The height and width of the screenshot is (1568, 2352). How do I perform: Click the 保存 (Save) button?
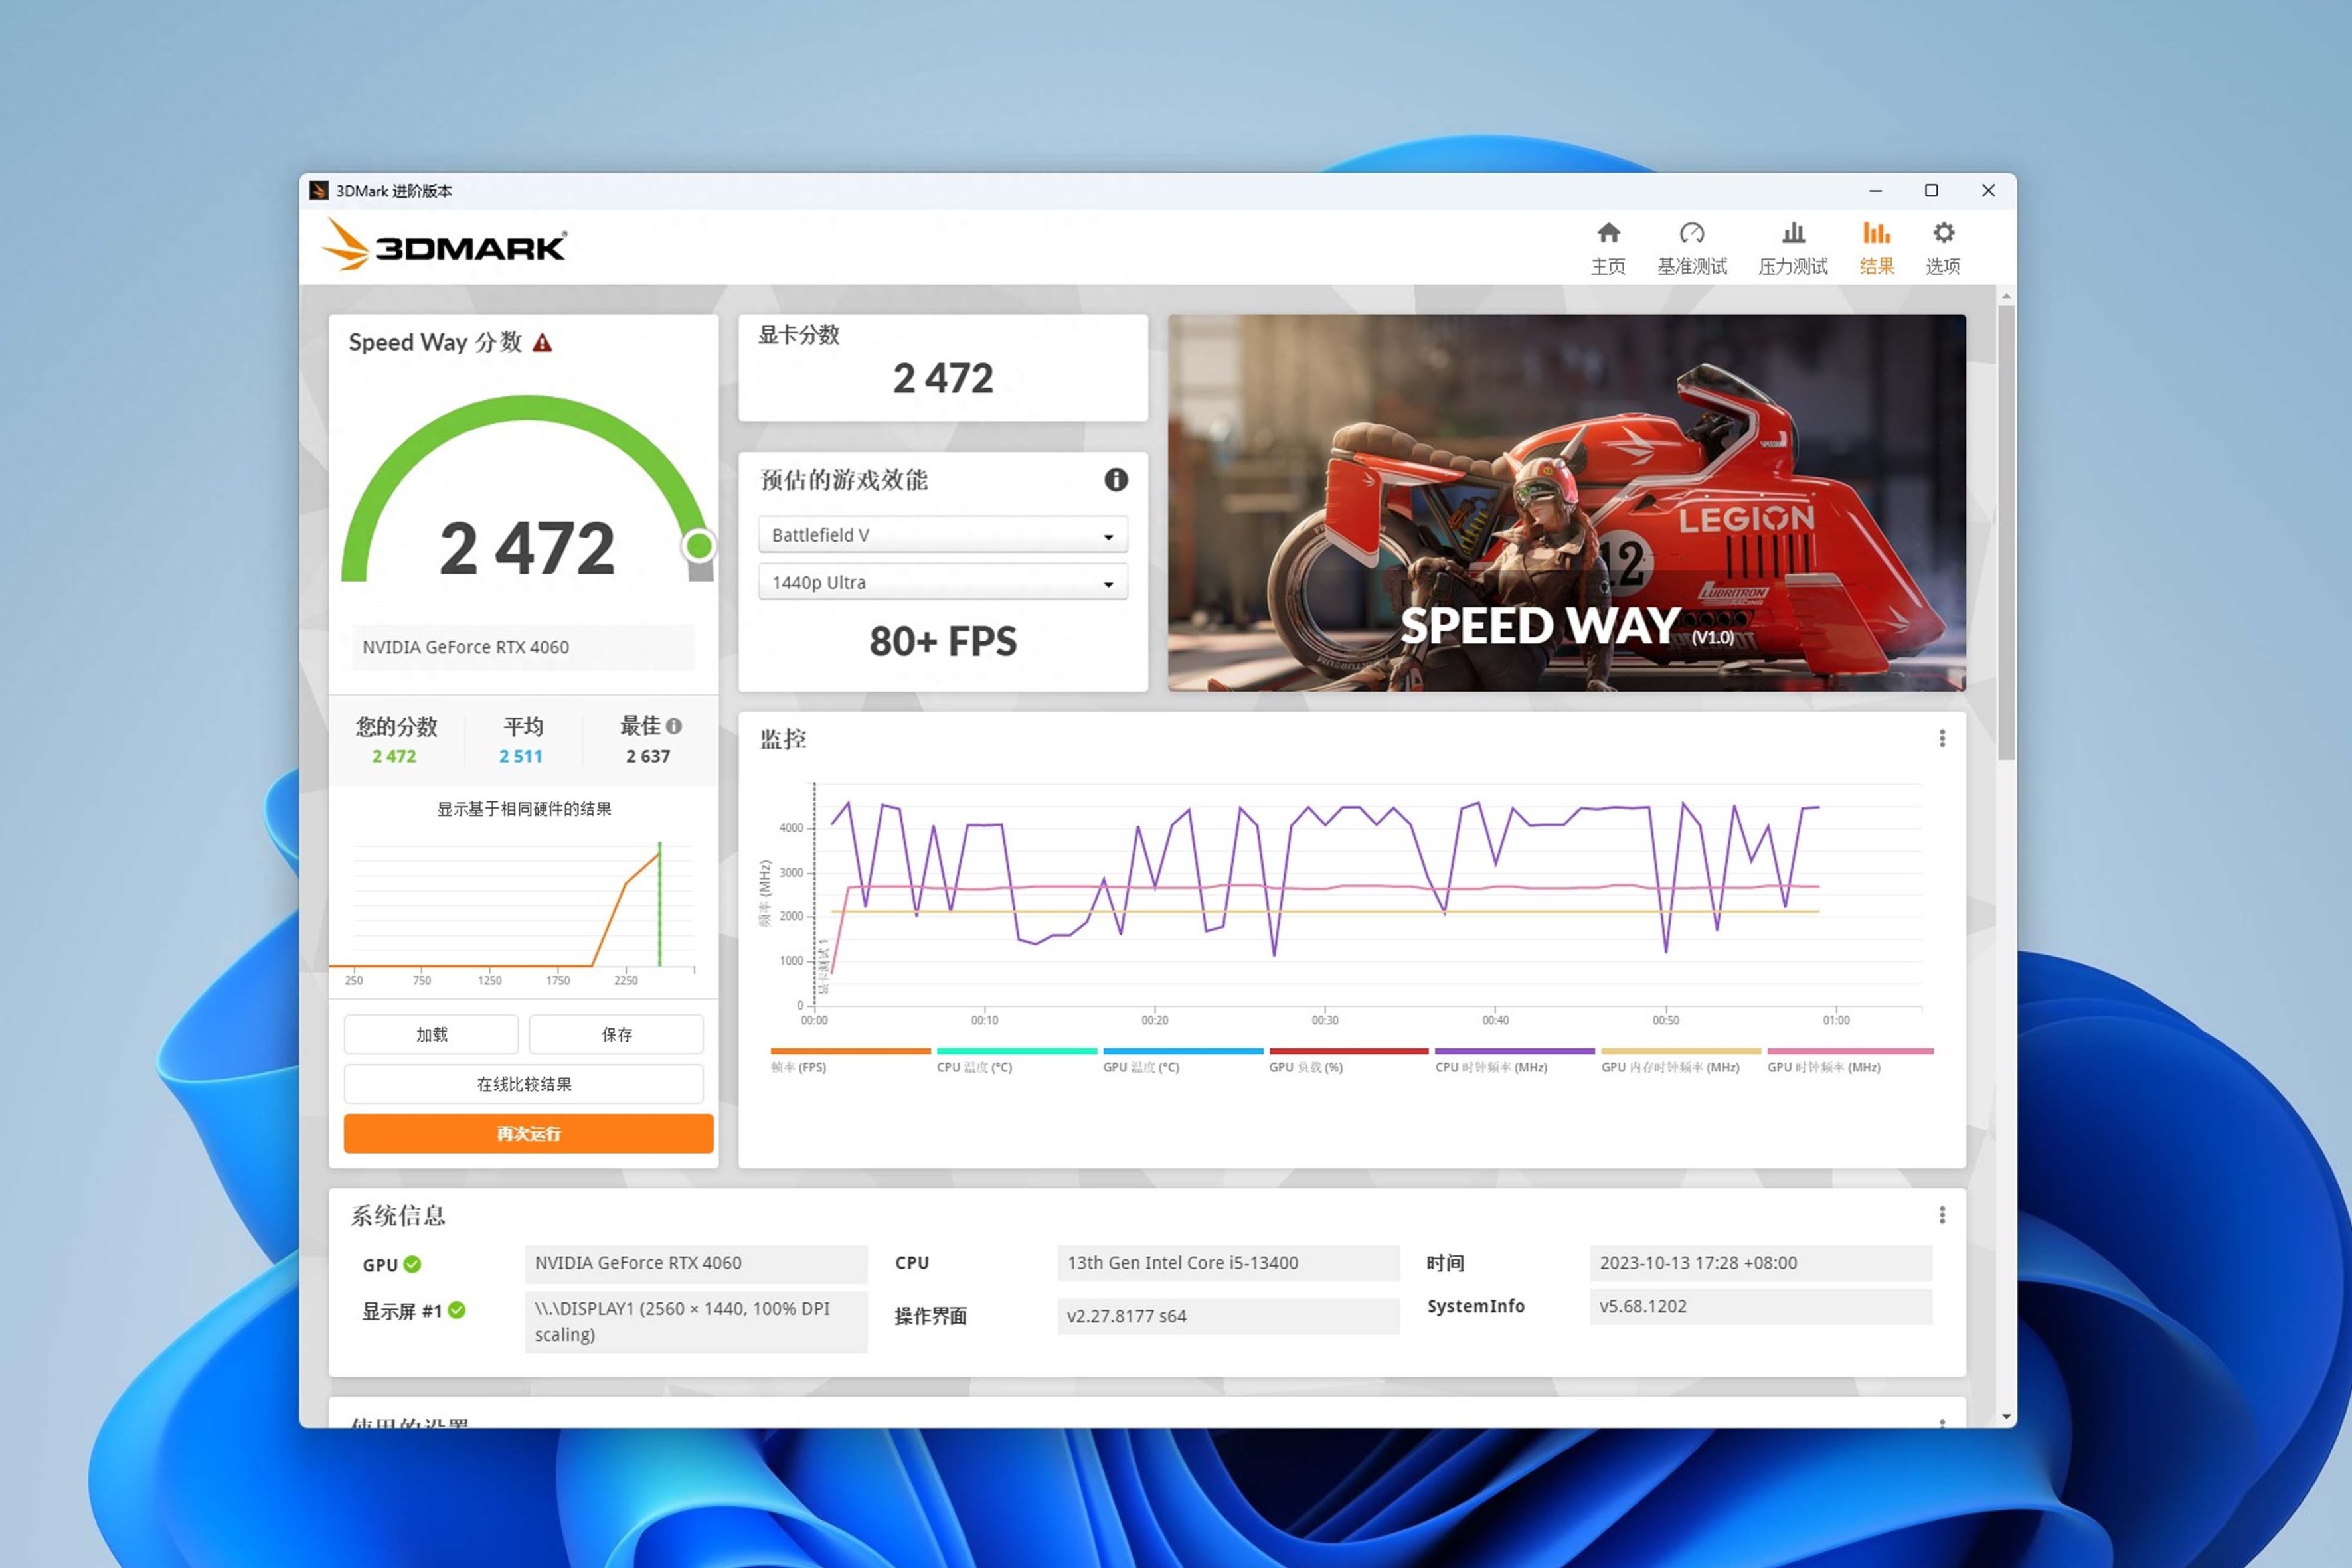coord(616,1034)
